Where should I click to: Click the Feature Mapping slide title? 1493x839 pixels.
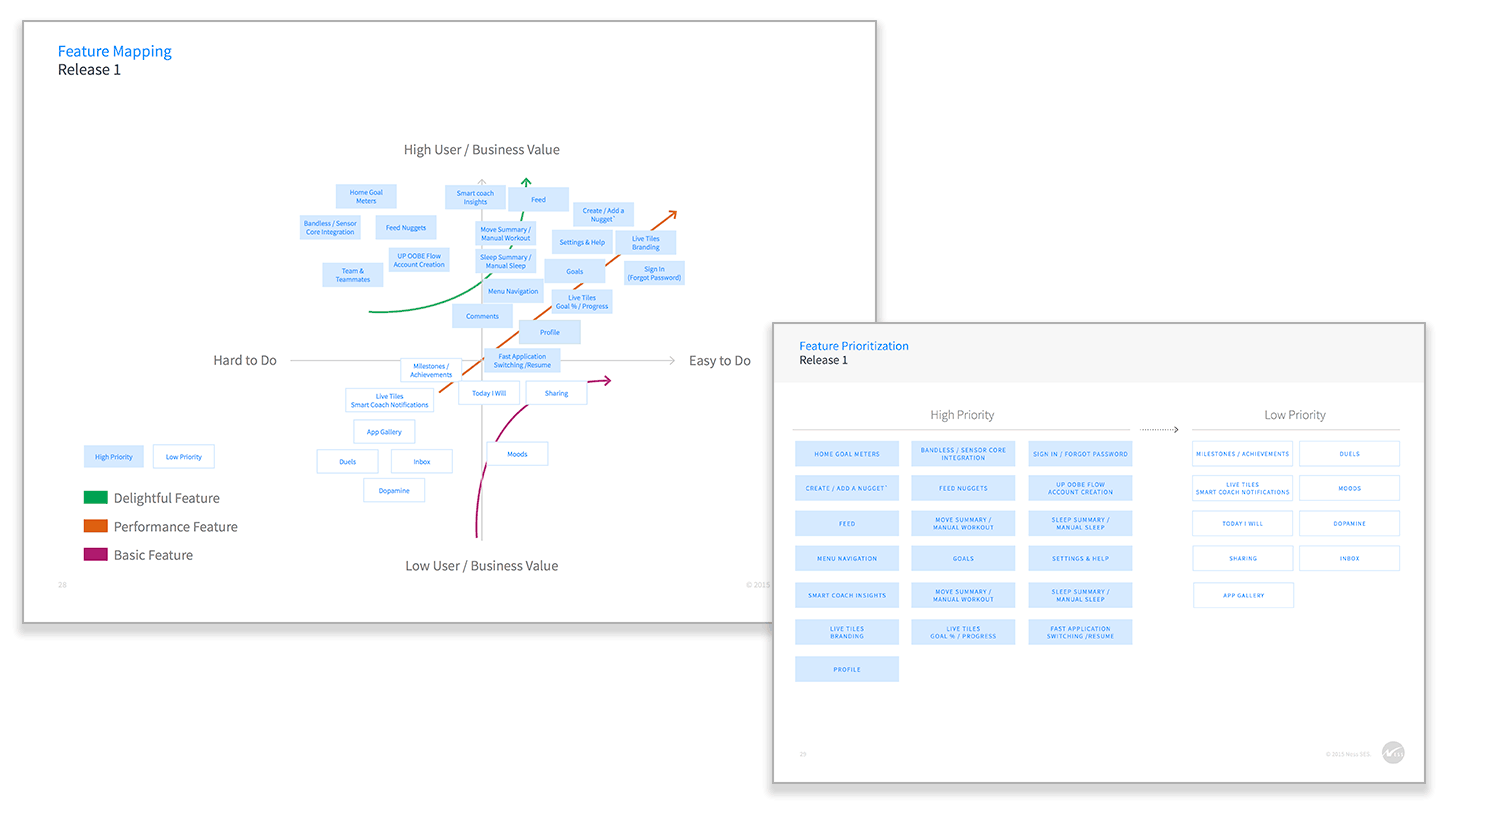tap(114, 51)
